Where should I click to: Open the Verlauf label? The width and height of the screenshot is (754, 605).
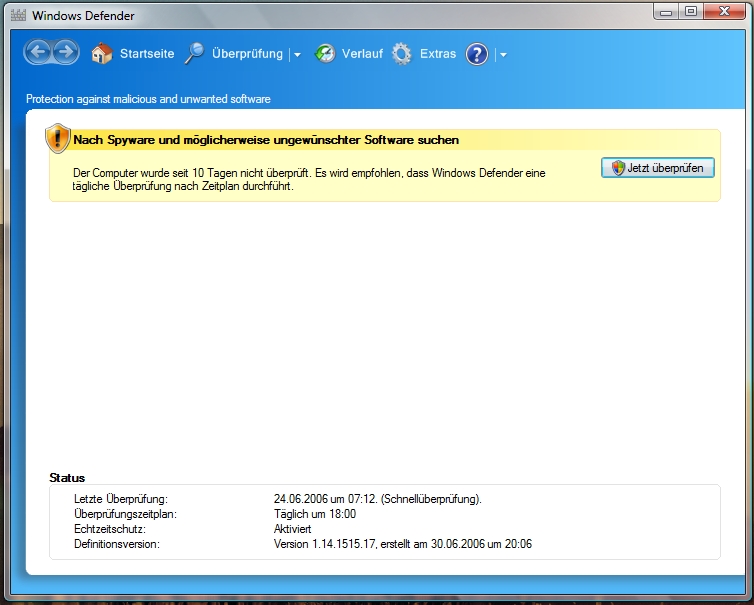point(362,53)
